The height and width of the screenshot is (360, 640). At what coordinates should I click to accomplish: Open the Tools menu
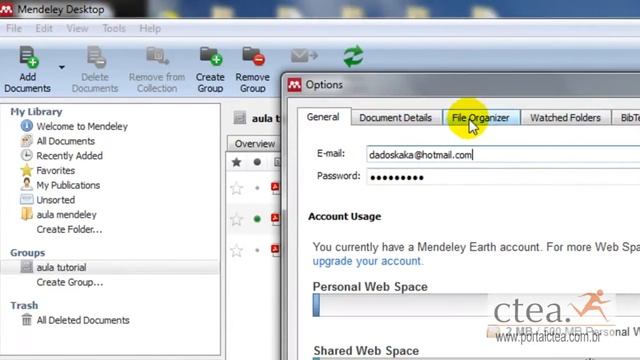(x=114, y=29)
